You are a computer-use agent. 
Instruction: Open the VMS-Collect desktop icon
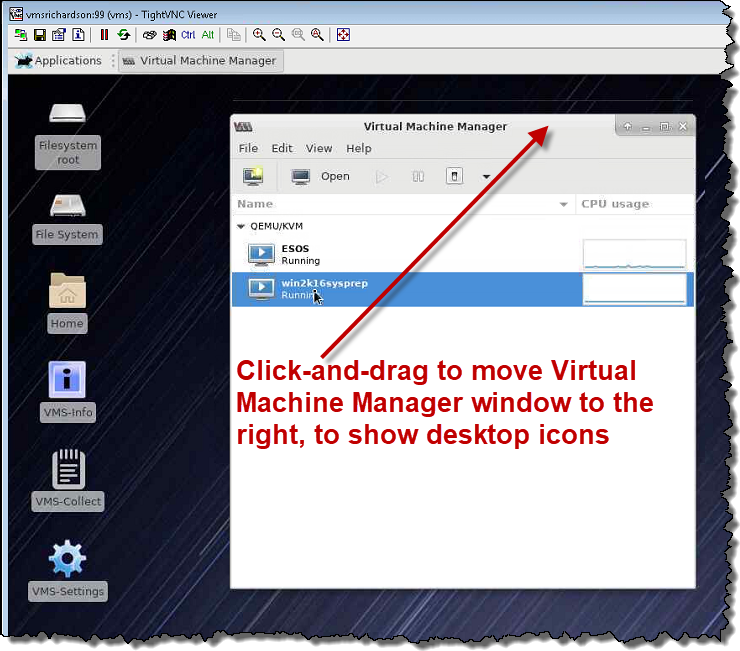pos(67,480)
